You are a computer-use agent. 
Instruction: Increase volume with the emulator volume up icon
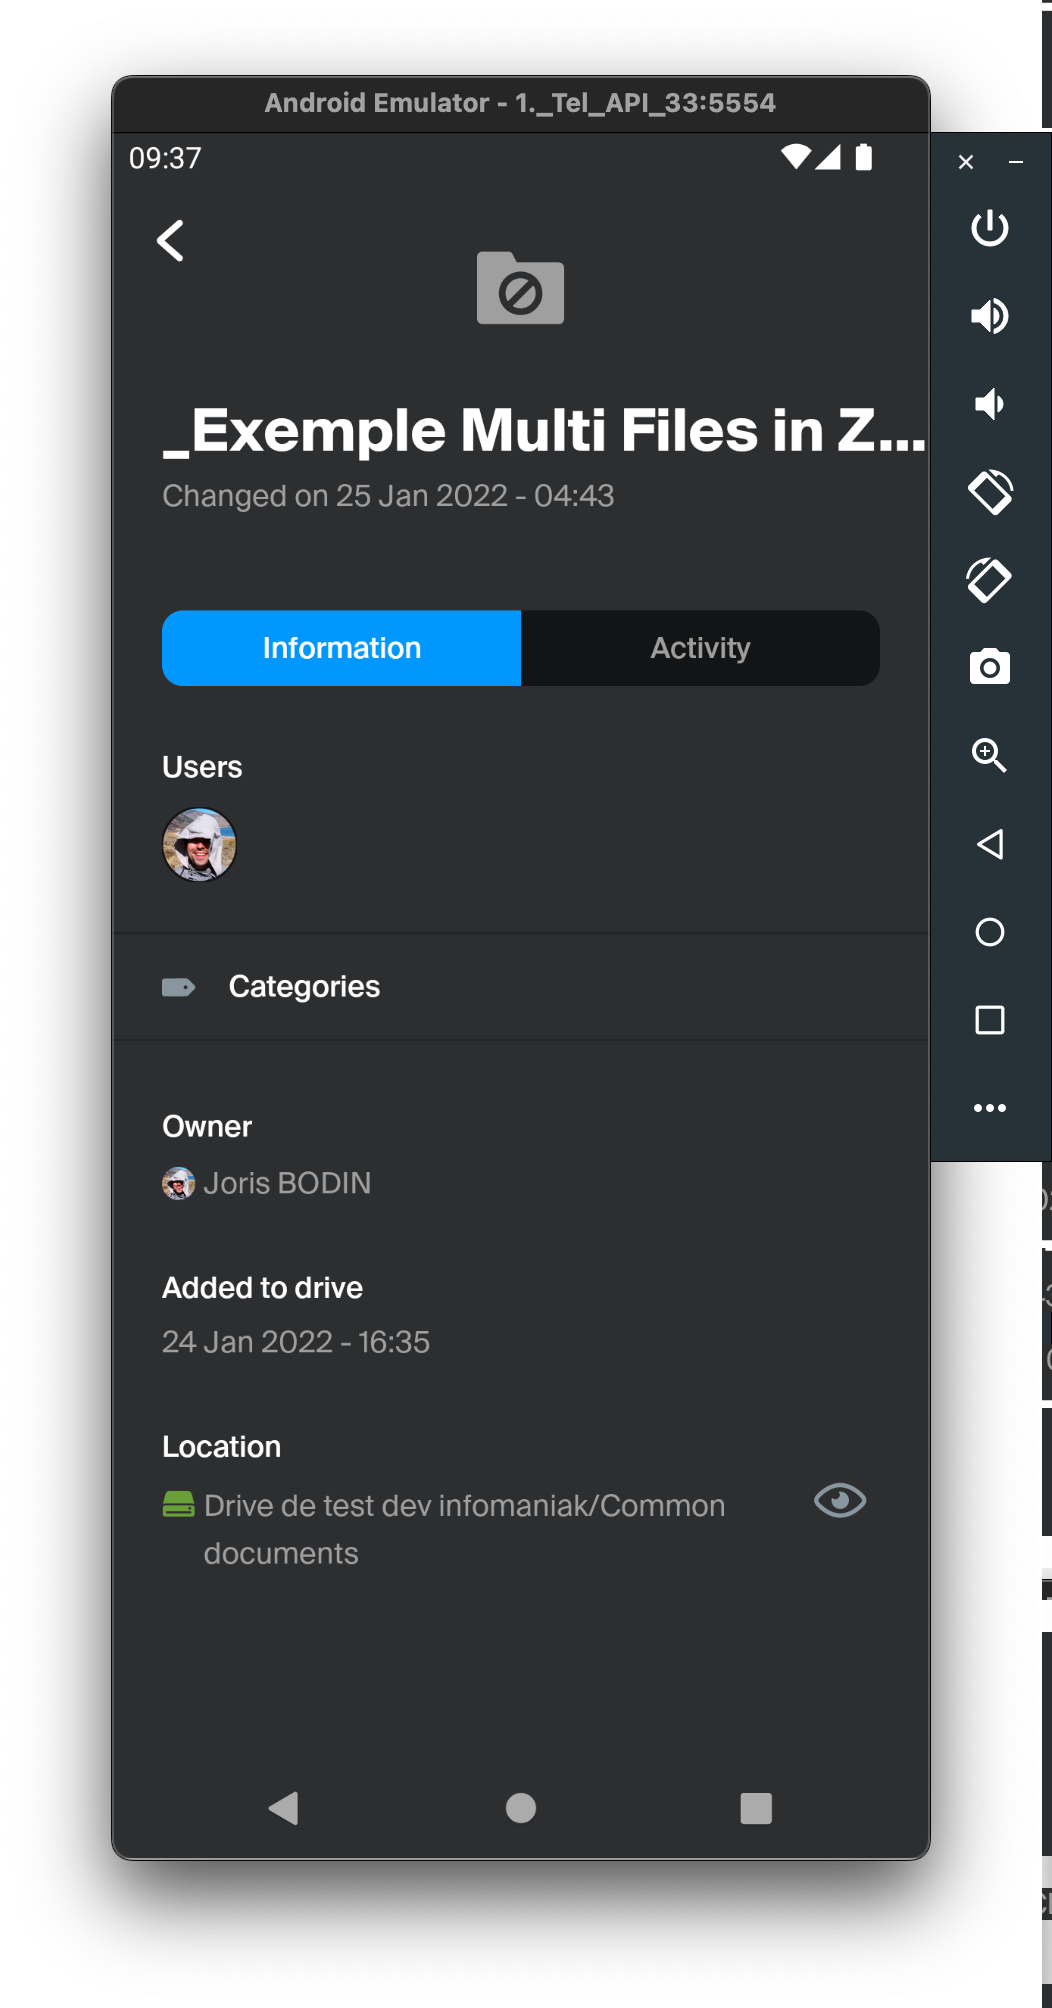(x=989, y=316)
